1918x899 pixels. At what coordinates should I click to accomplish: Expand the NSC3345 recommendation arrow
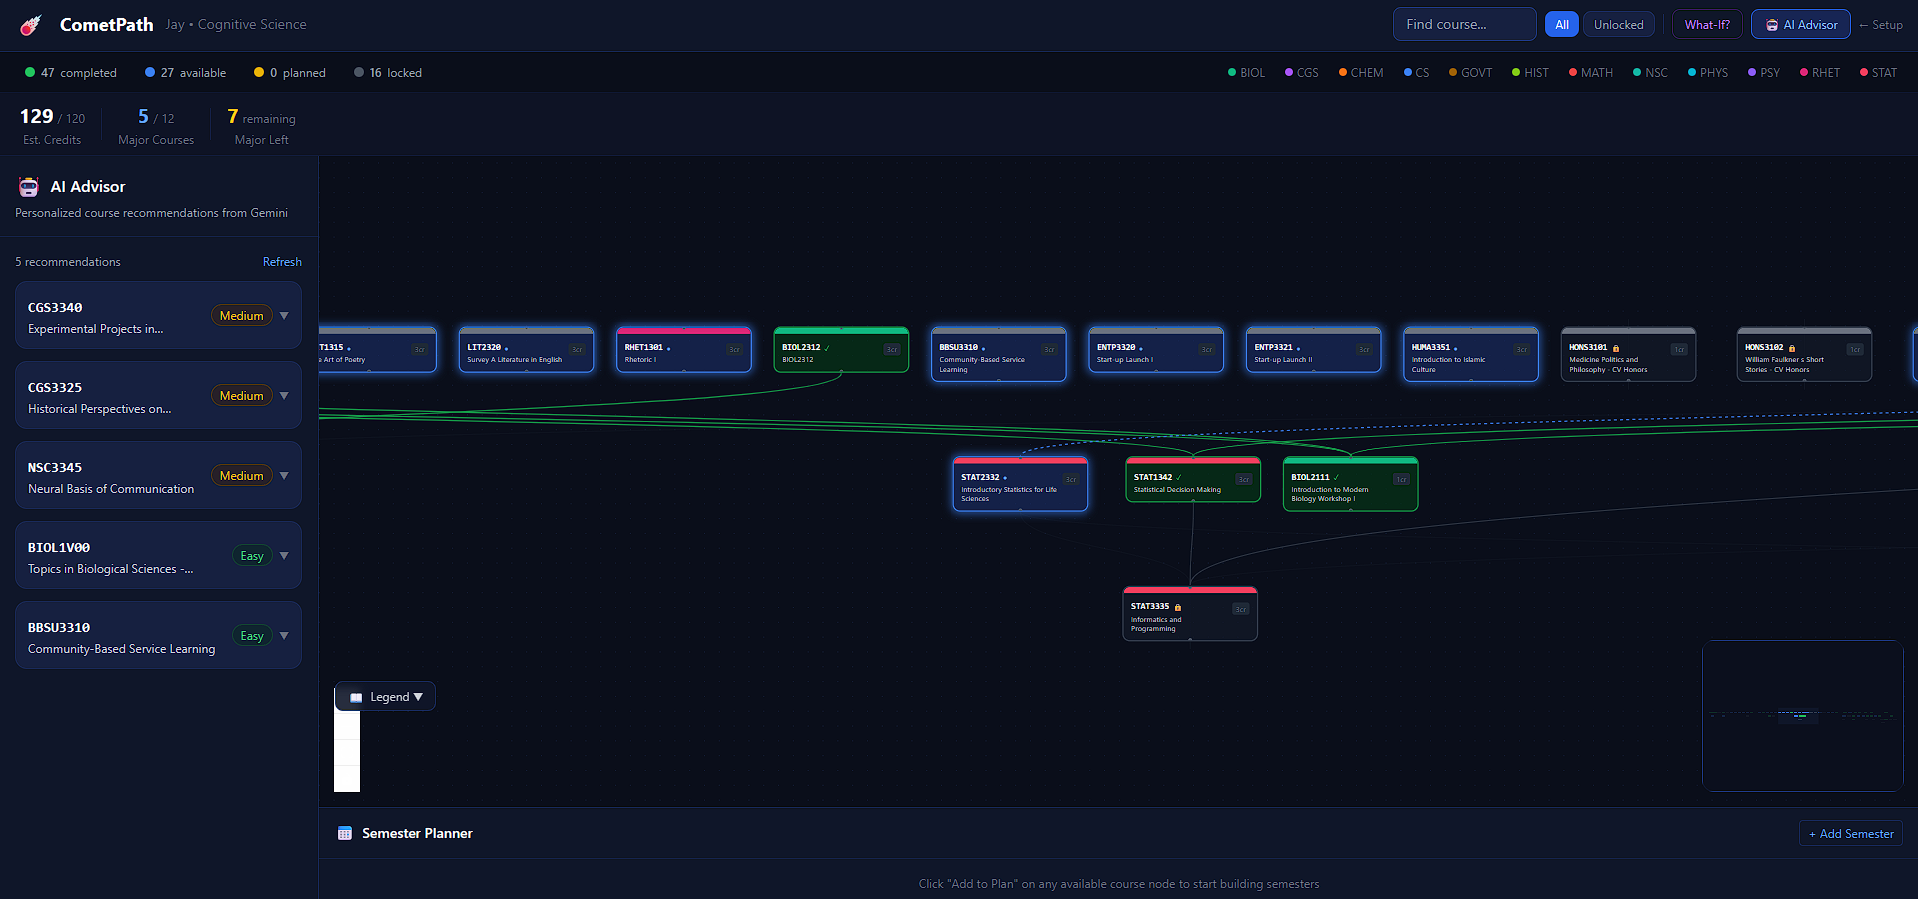tap(284, 476)
